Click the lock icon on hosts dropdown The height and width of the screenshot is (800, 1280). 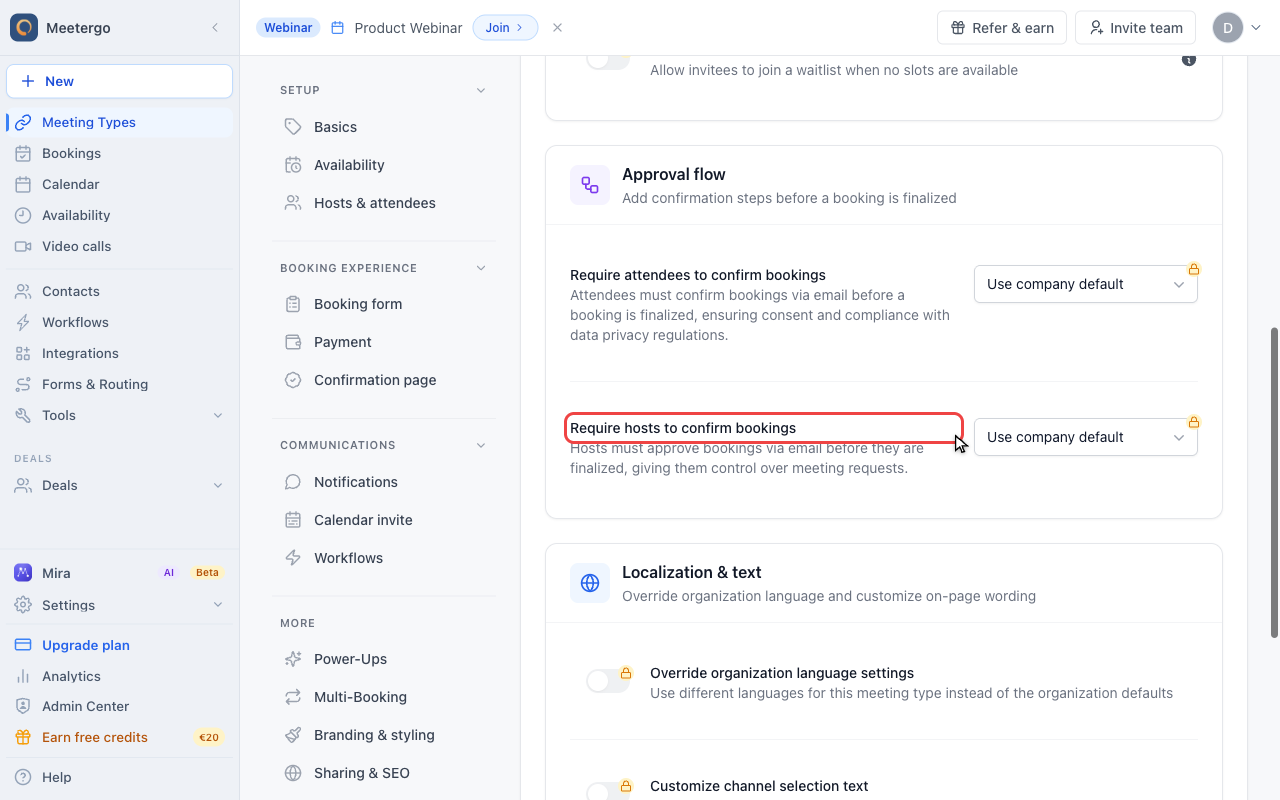[x=1193, y=422]
